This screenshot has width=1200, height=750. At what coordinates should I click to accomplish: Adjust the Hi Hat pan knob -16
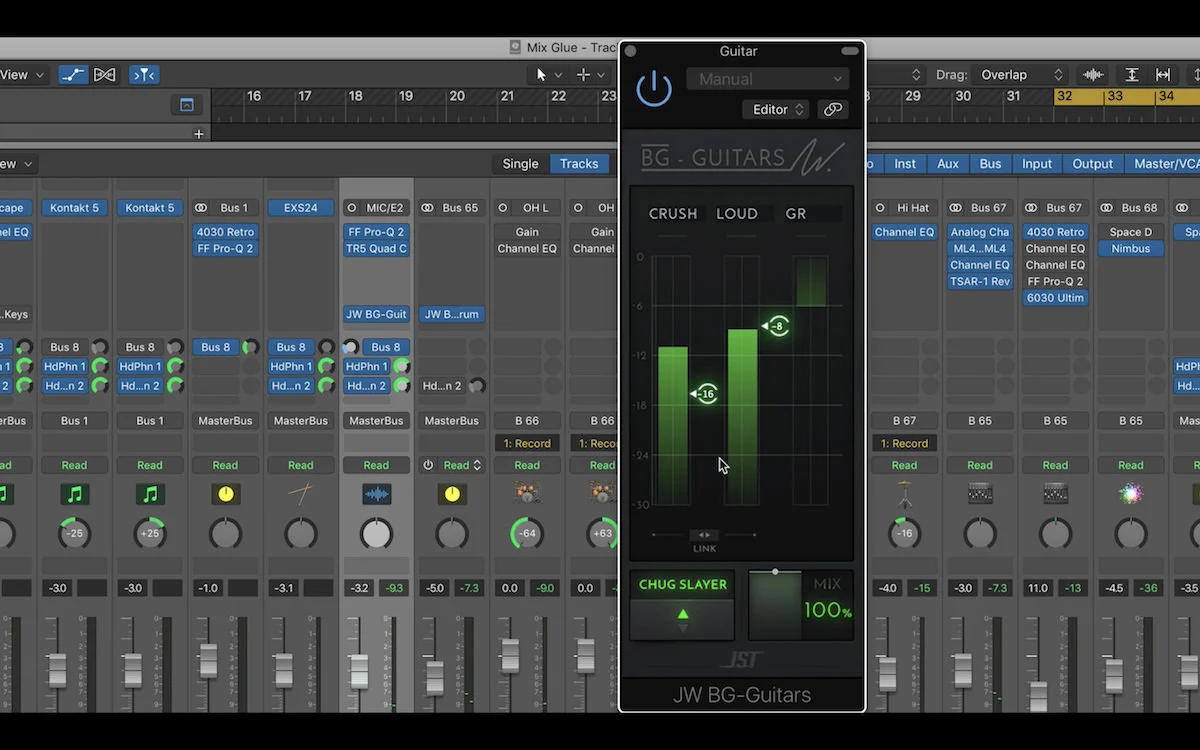pyautogui.click(x=904, y=533)
